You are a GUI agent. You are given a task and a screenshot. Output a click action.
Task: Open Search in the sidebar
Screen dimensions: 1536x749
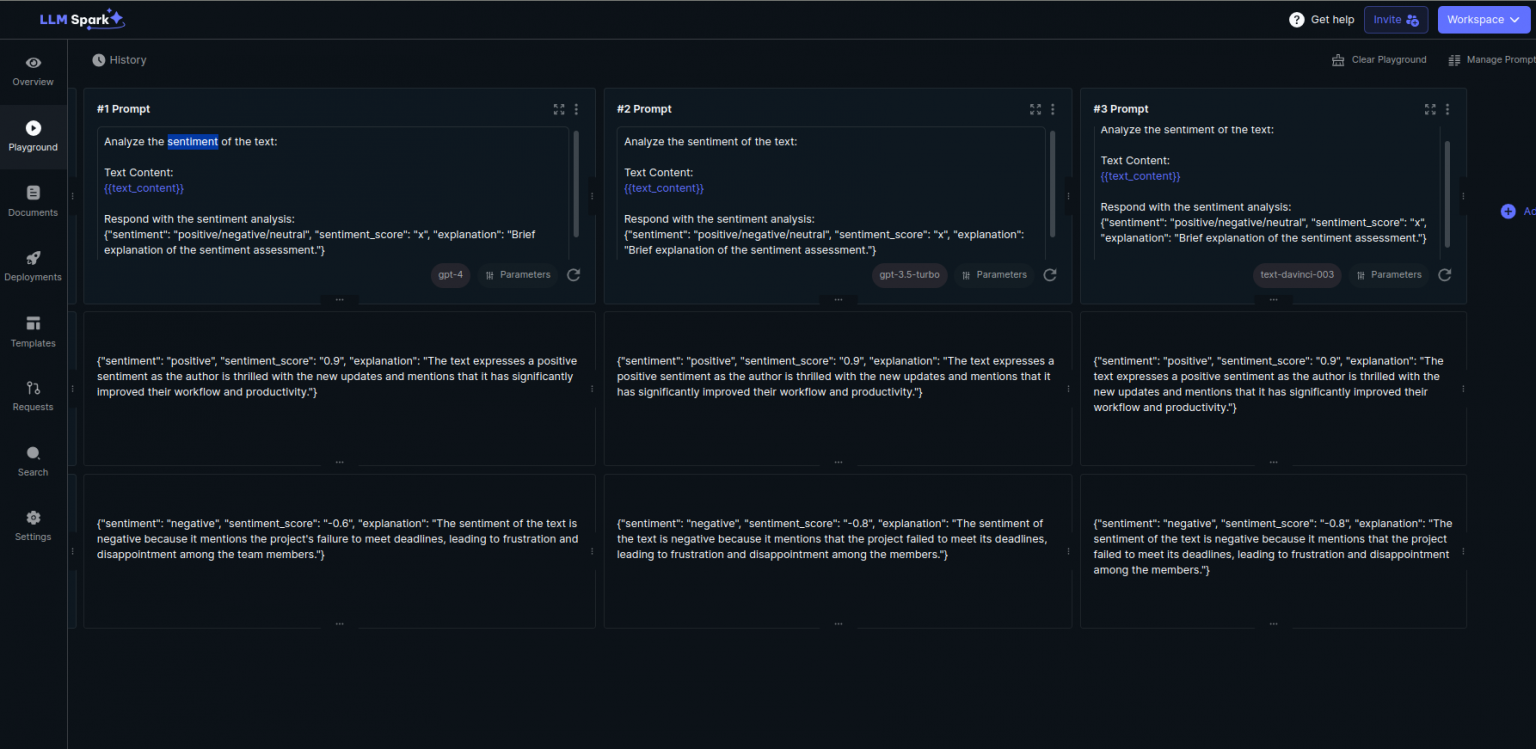tap(33, 461)
